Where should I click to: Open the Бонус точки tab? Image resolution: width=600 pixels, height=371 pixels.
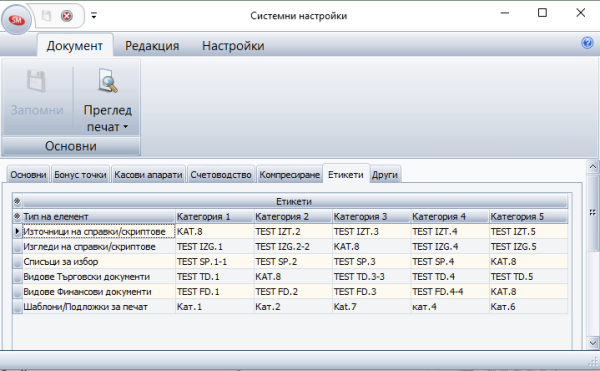tap(80, 175)
